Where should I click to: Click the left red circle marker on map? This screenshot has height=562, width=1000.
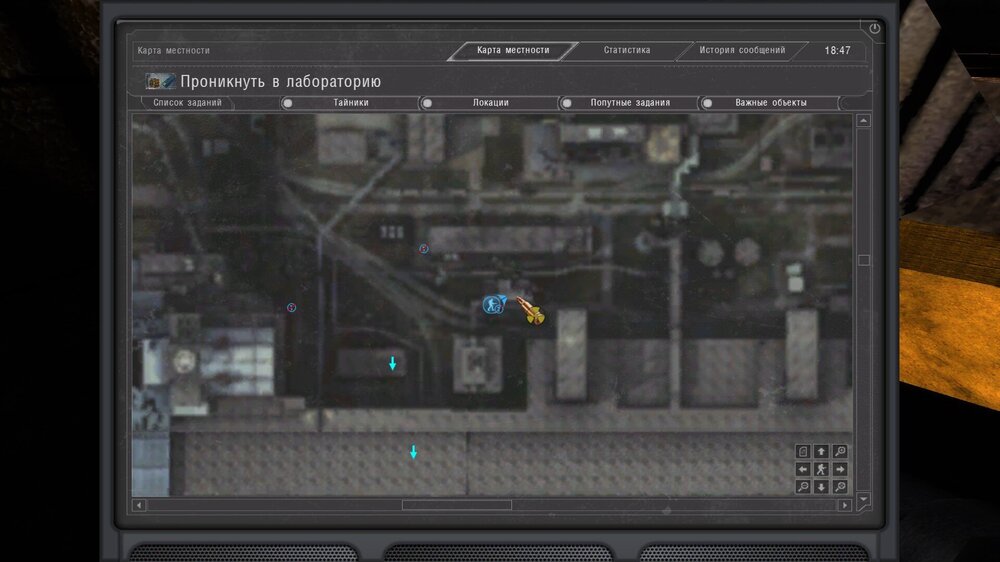coord(291,307)
